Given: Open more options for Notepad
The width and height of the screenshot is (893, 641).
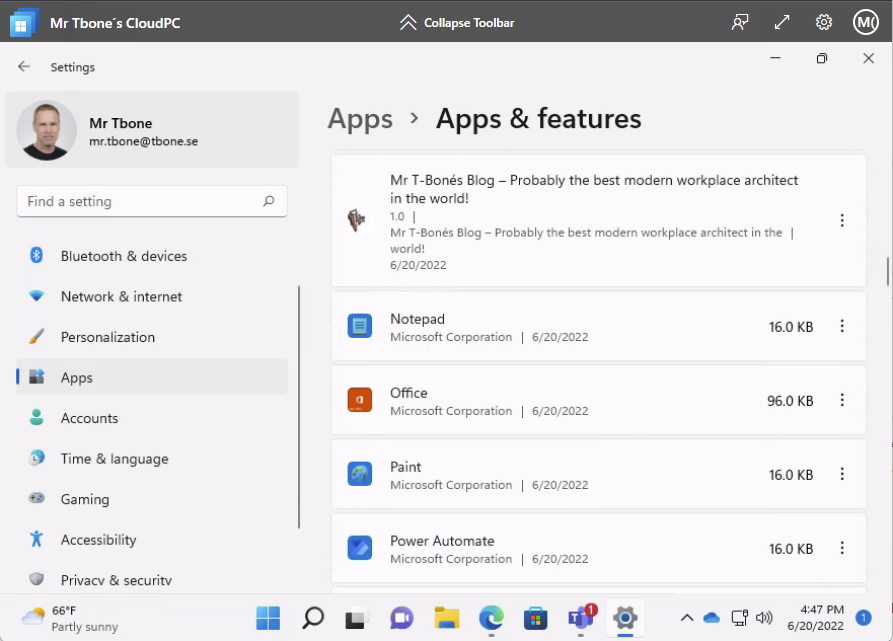Looking at the screenshot, I should click(x=842, y=326).
